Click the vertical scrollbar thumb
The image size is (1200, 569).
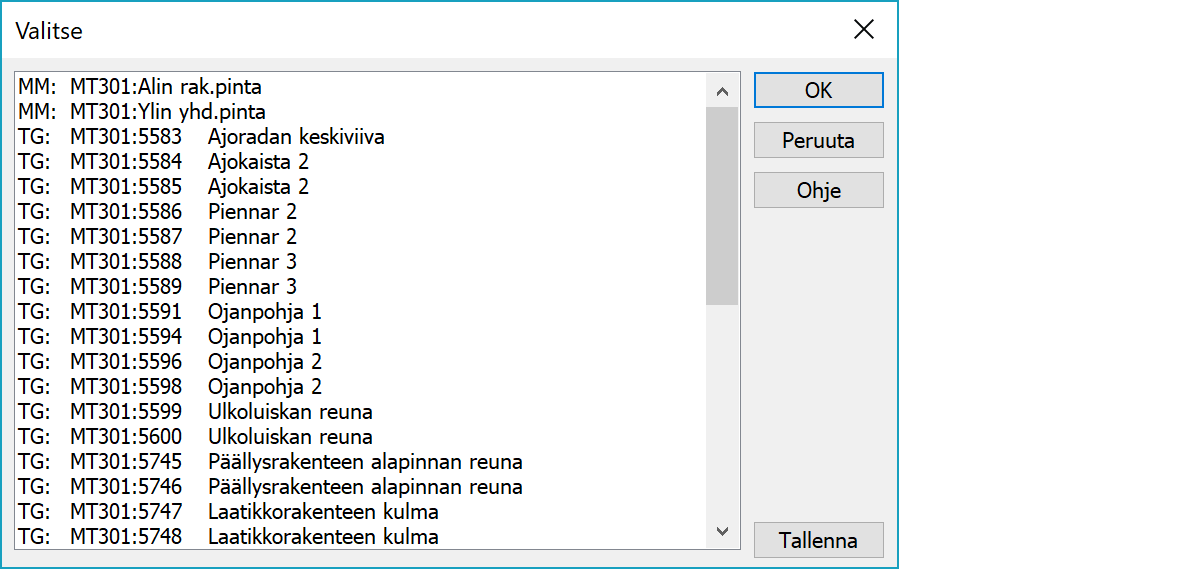click(x=722, y=205)
